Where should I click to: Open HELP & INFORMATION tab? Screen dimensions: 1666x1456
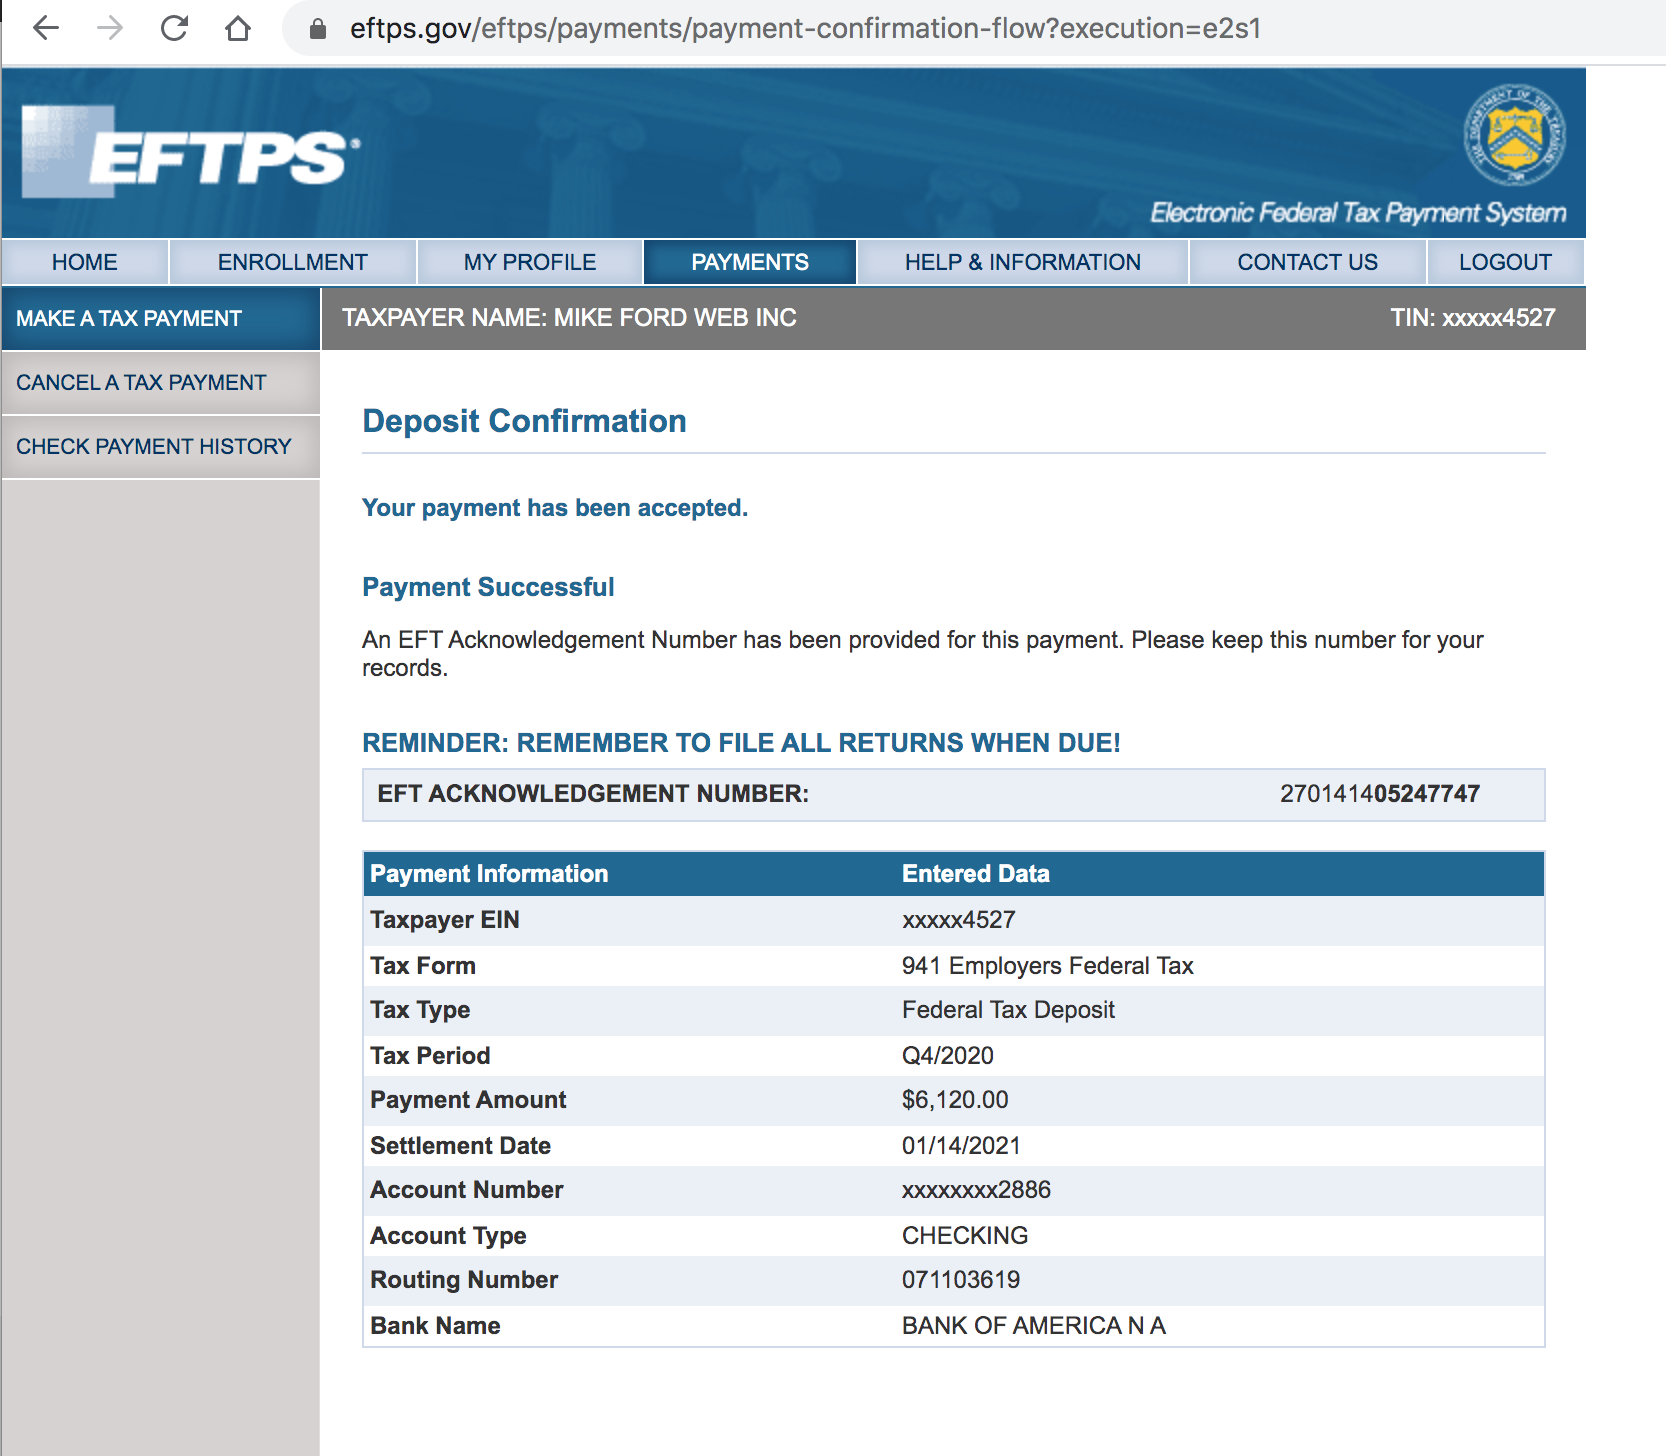1022,262
